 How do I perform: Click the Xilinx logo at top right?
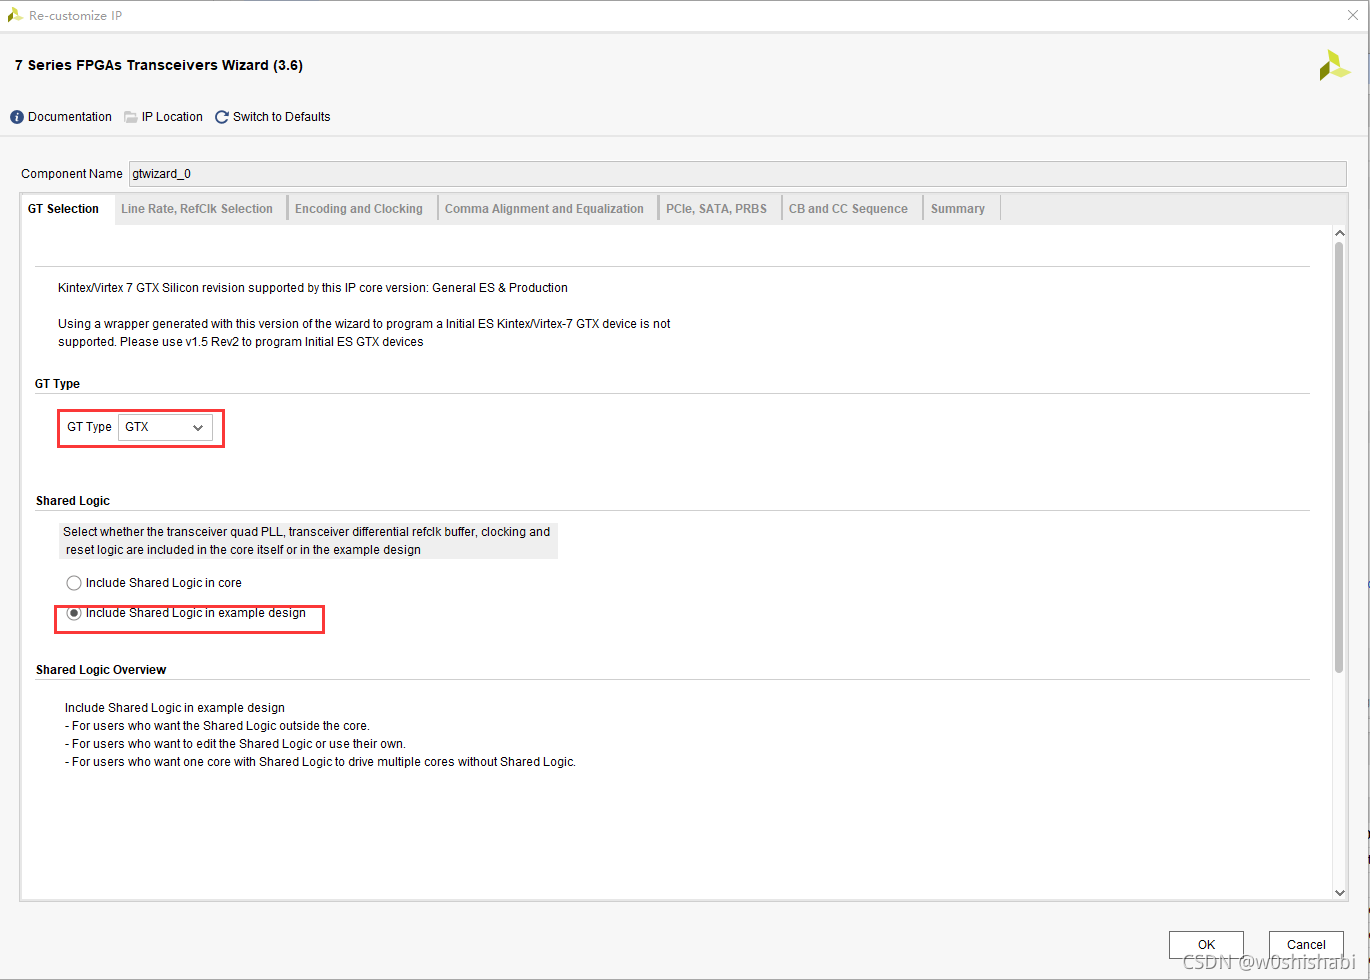click(1334, 65)
